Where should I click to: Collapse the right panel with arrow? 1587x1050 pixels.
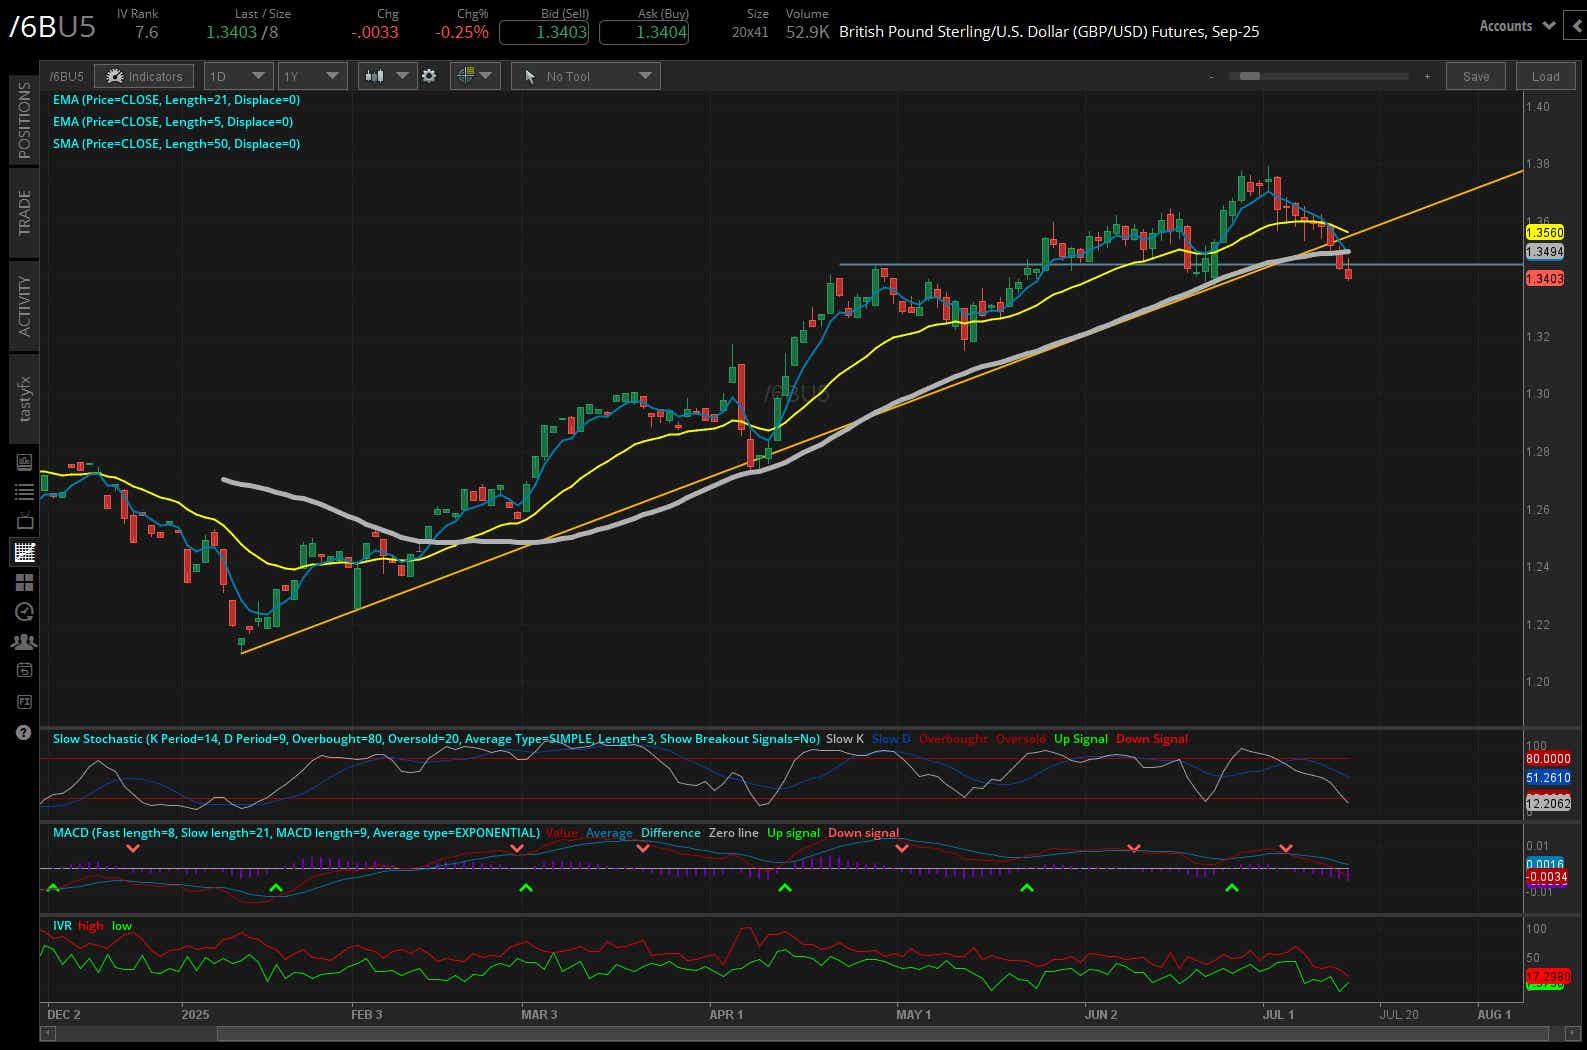pyautogui.click(x=1576, y=26)
